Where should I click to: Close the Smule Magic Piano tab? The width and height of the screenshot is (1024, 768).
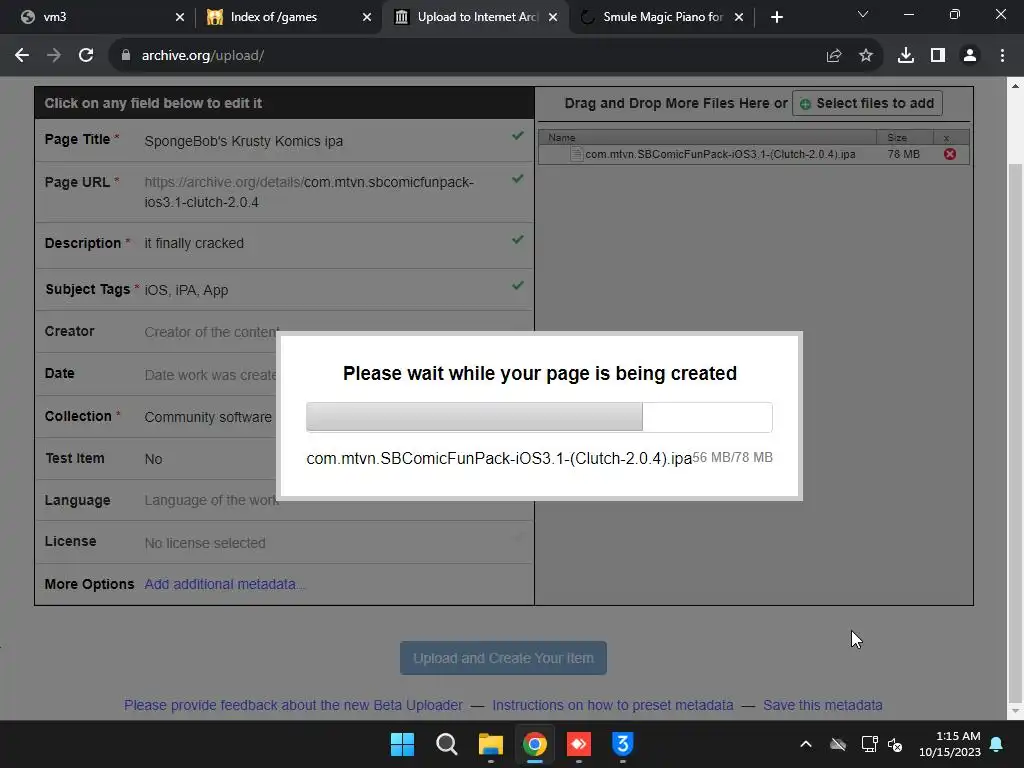pyautogui.click(x=739, y=17)
